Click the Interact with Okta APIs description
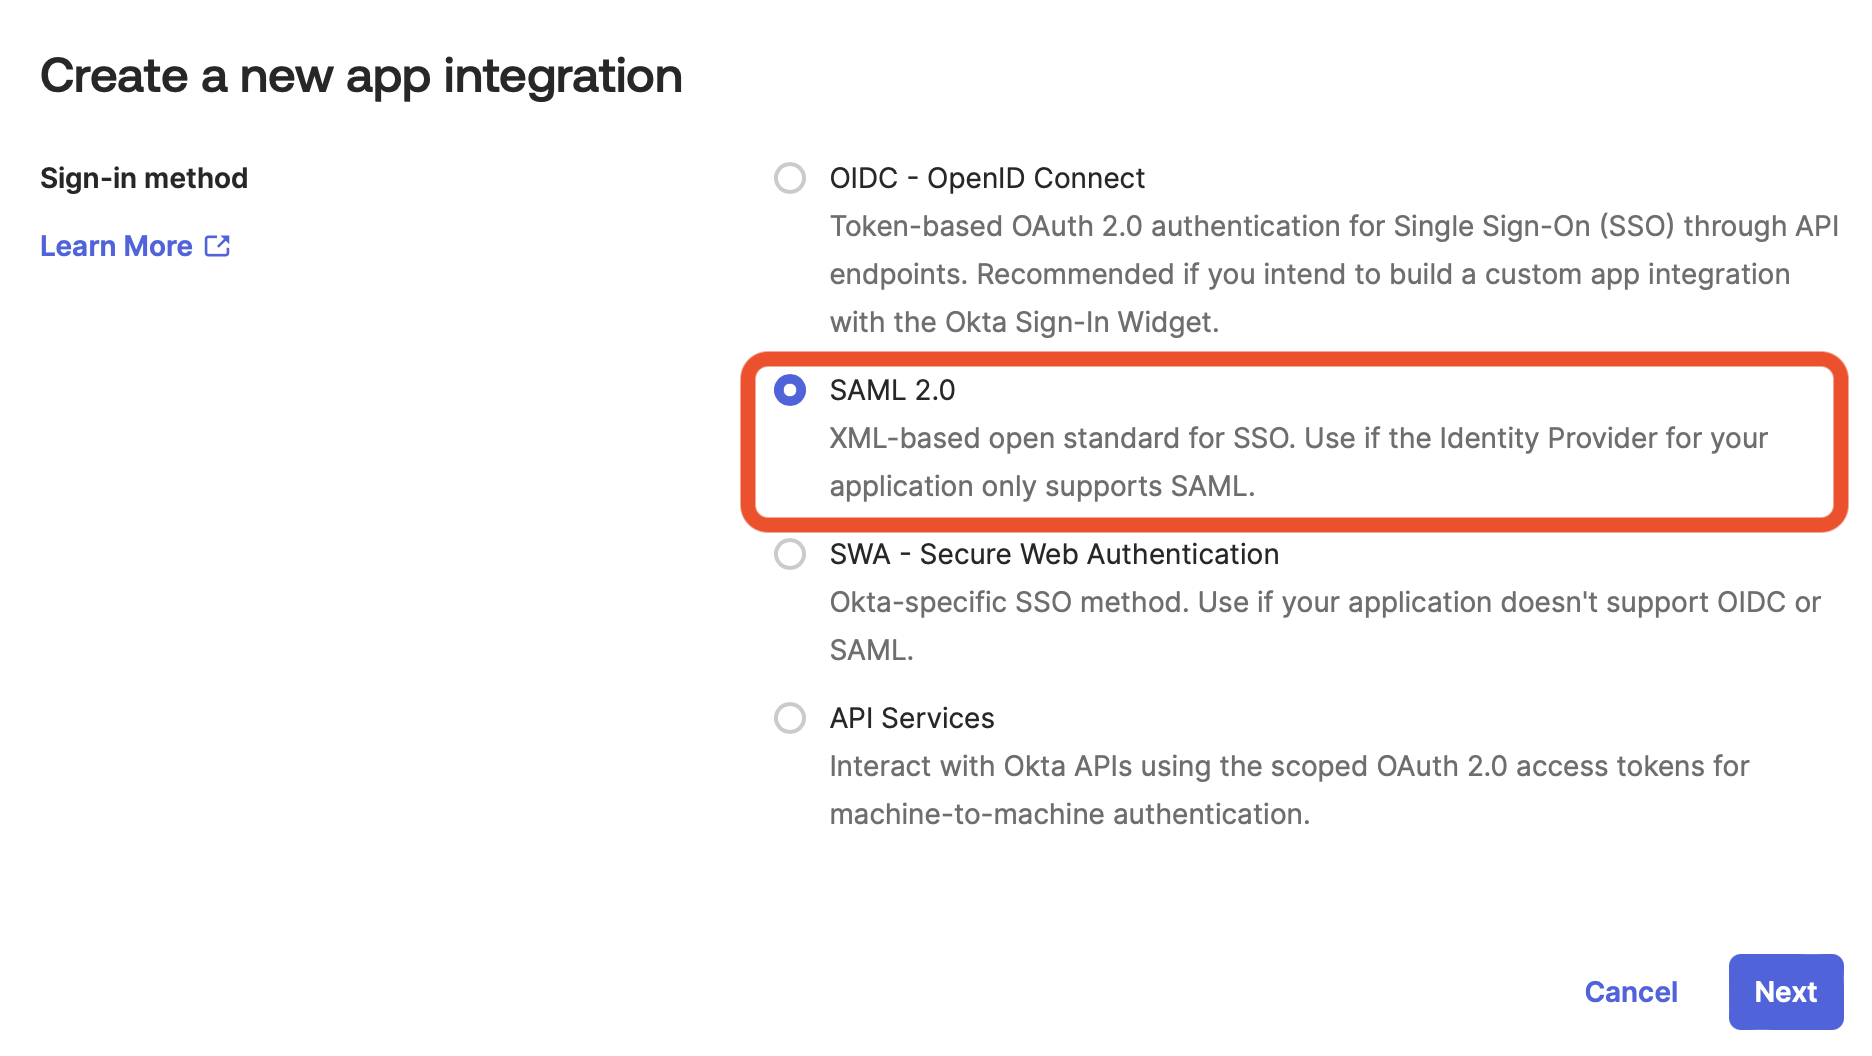The height and width of the screenshot is (1056, 1872). (1289, 767)
